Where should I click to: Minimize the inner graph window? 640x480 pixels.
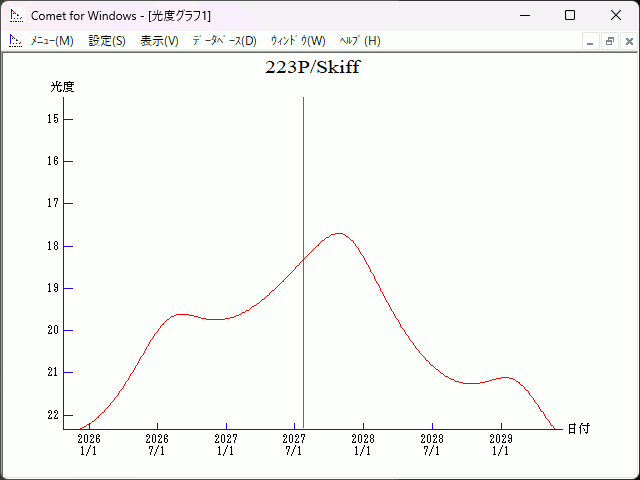pyautogui.click(x=591, y=41)
